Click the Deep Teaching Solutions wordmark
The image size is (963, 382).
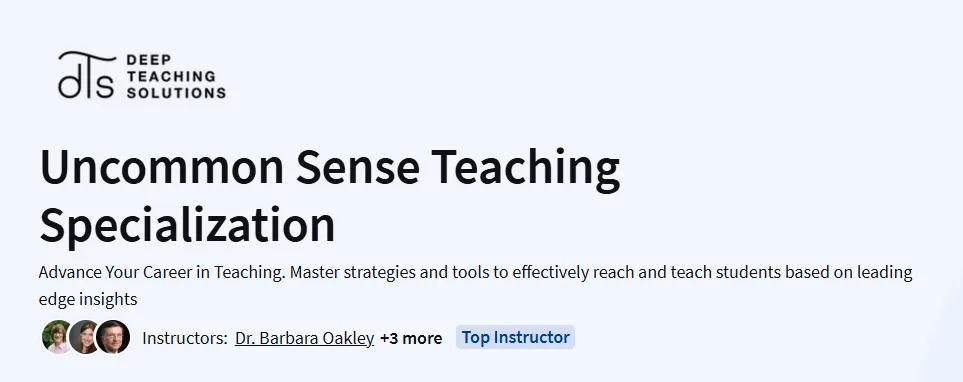(176, 76)
